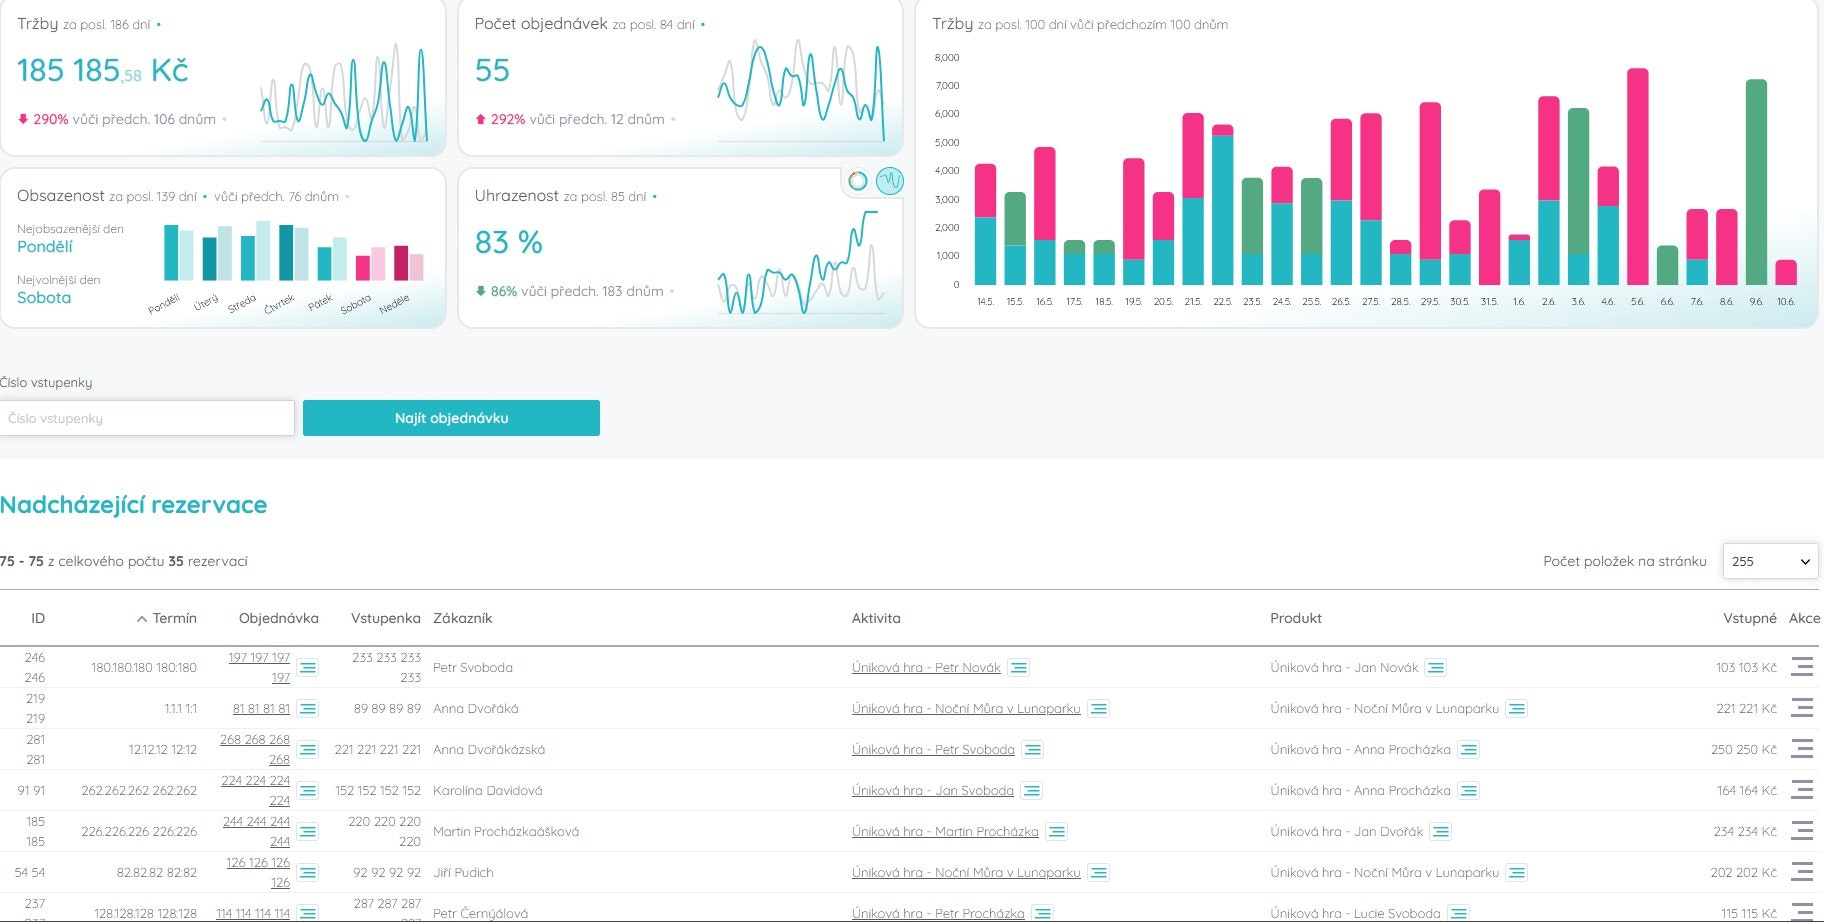This screenshot has height=922, width=1824.
Task: Open actions icon on Petr Svoboda reservation row
Action: (x=1804, y=667)
